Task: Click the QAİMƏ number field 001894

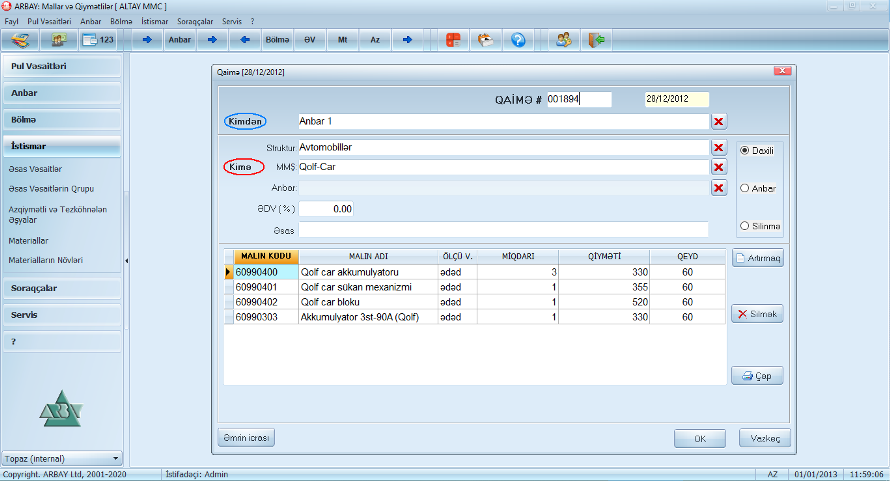Action: [x=579, y=99]
